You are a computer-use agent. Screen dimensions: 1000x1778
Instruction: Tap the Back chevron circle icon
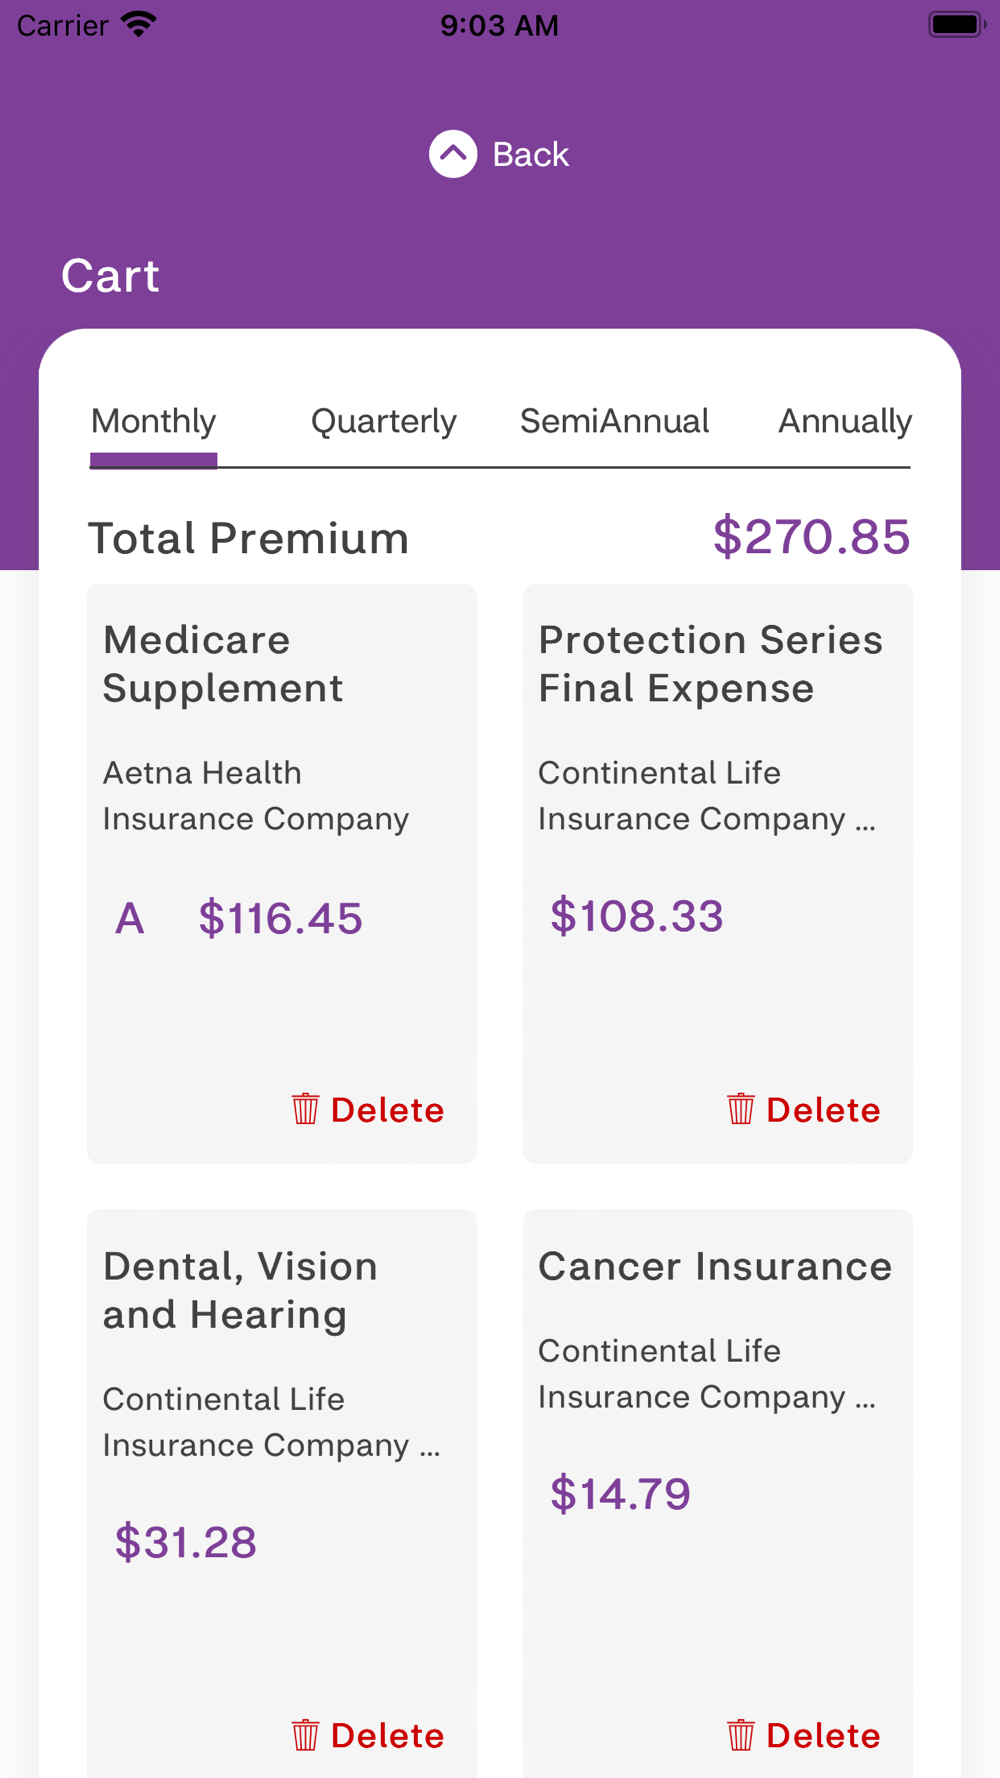(x=453, y=154)
